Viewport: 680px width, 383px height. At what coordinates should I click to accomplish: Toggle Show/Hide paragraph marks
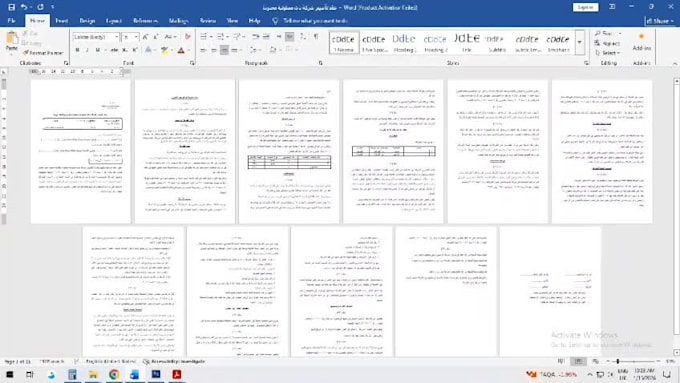coord(316,37)
